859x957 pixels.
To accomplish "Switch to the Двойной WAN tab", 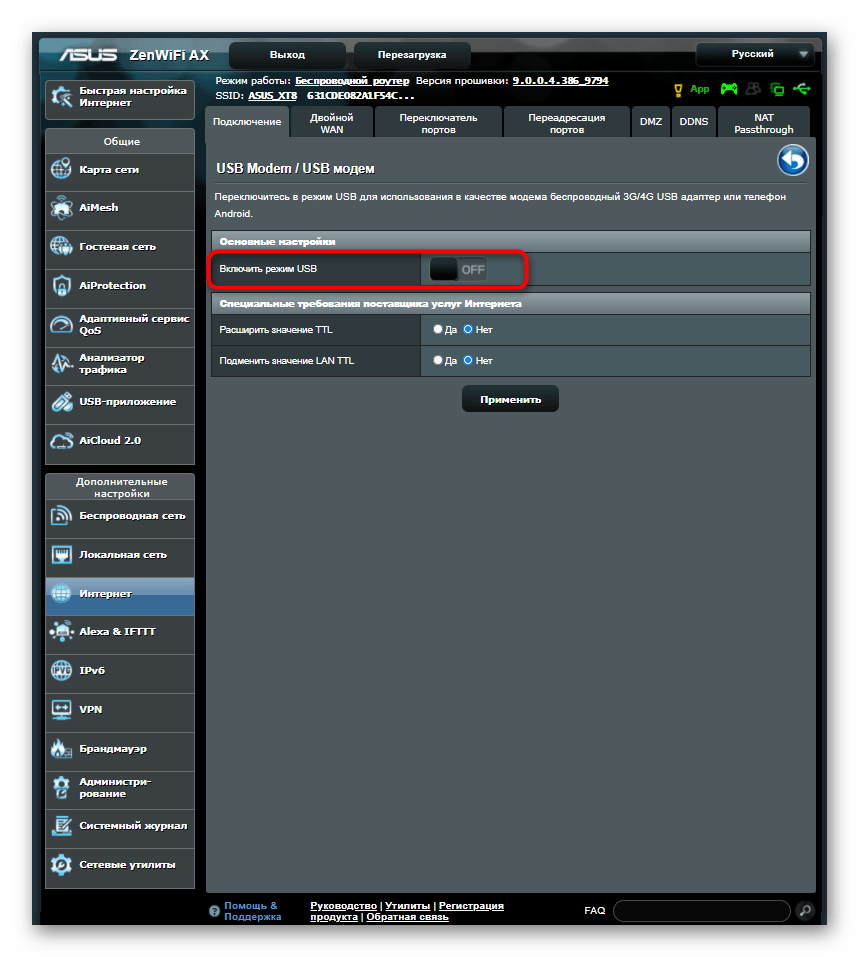I will coord(331,123).
